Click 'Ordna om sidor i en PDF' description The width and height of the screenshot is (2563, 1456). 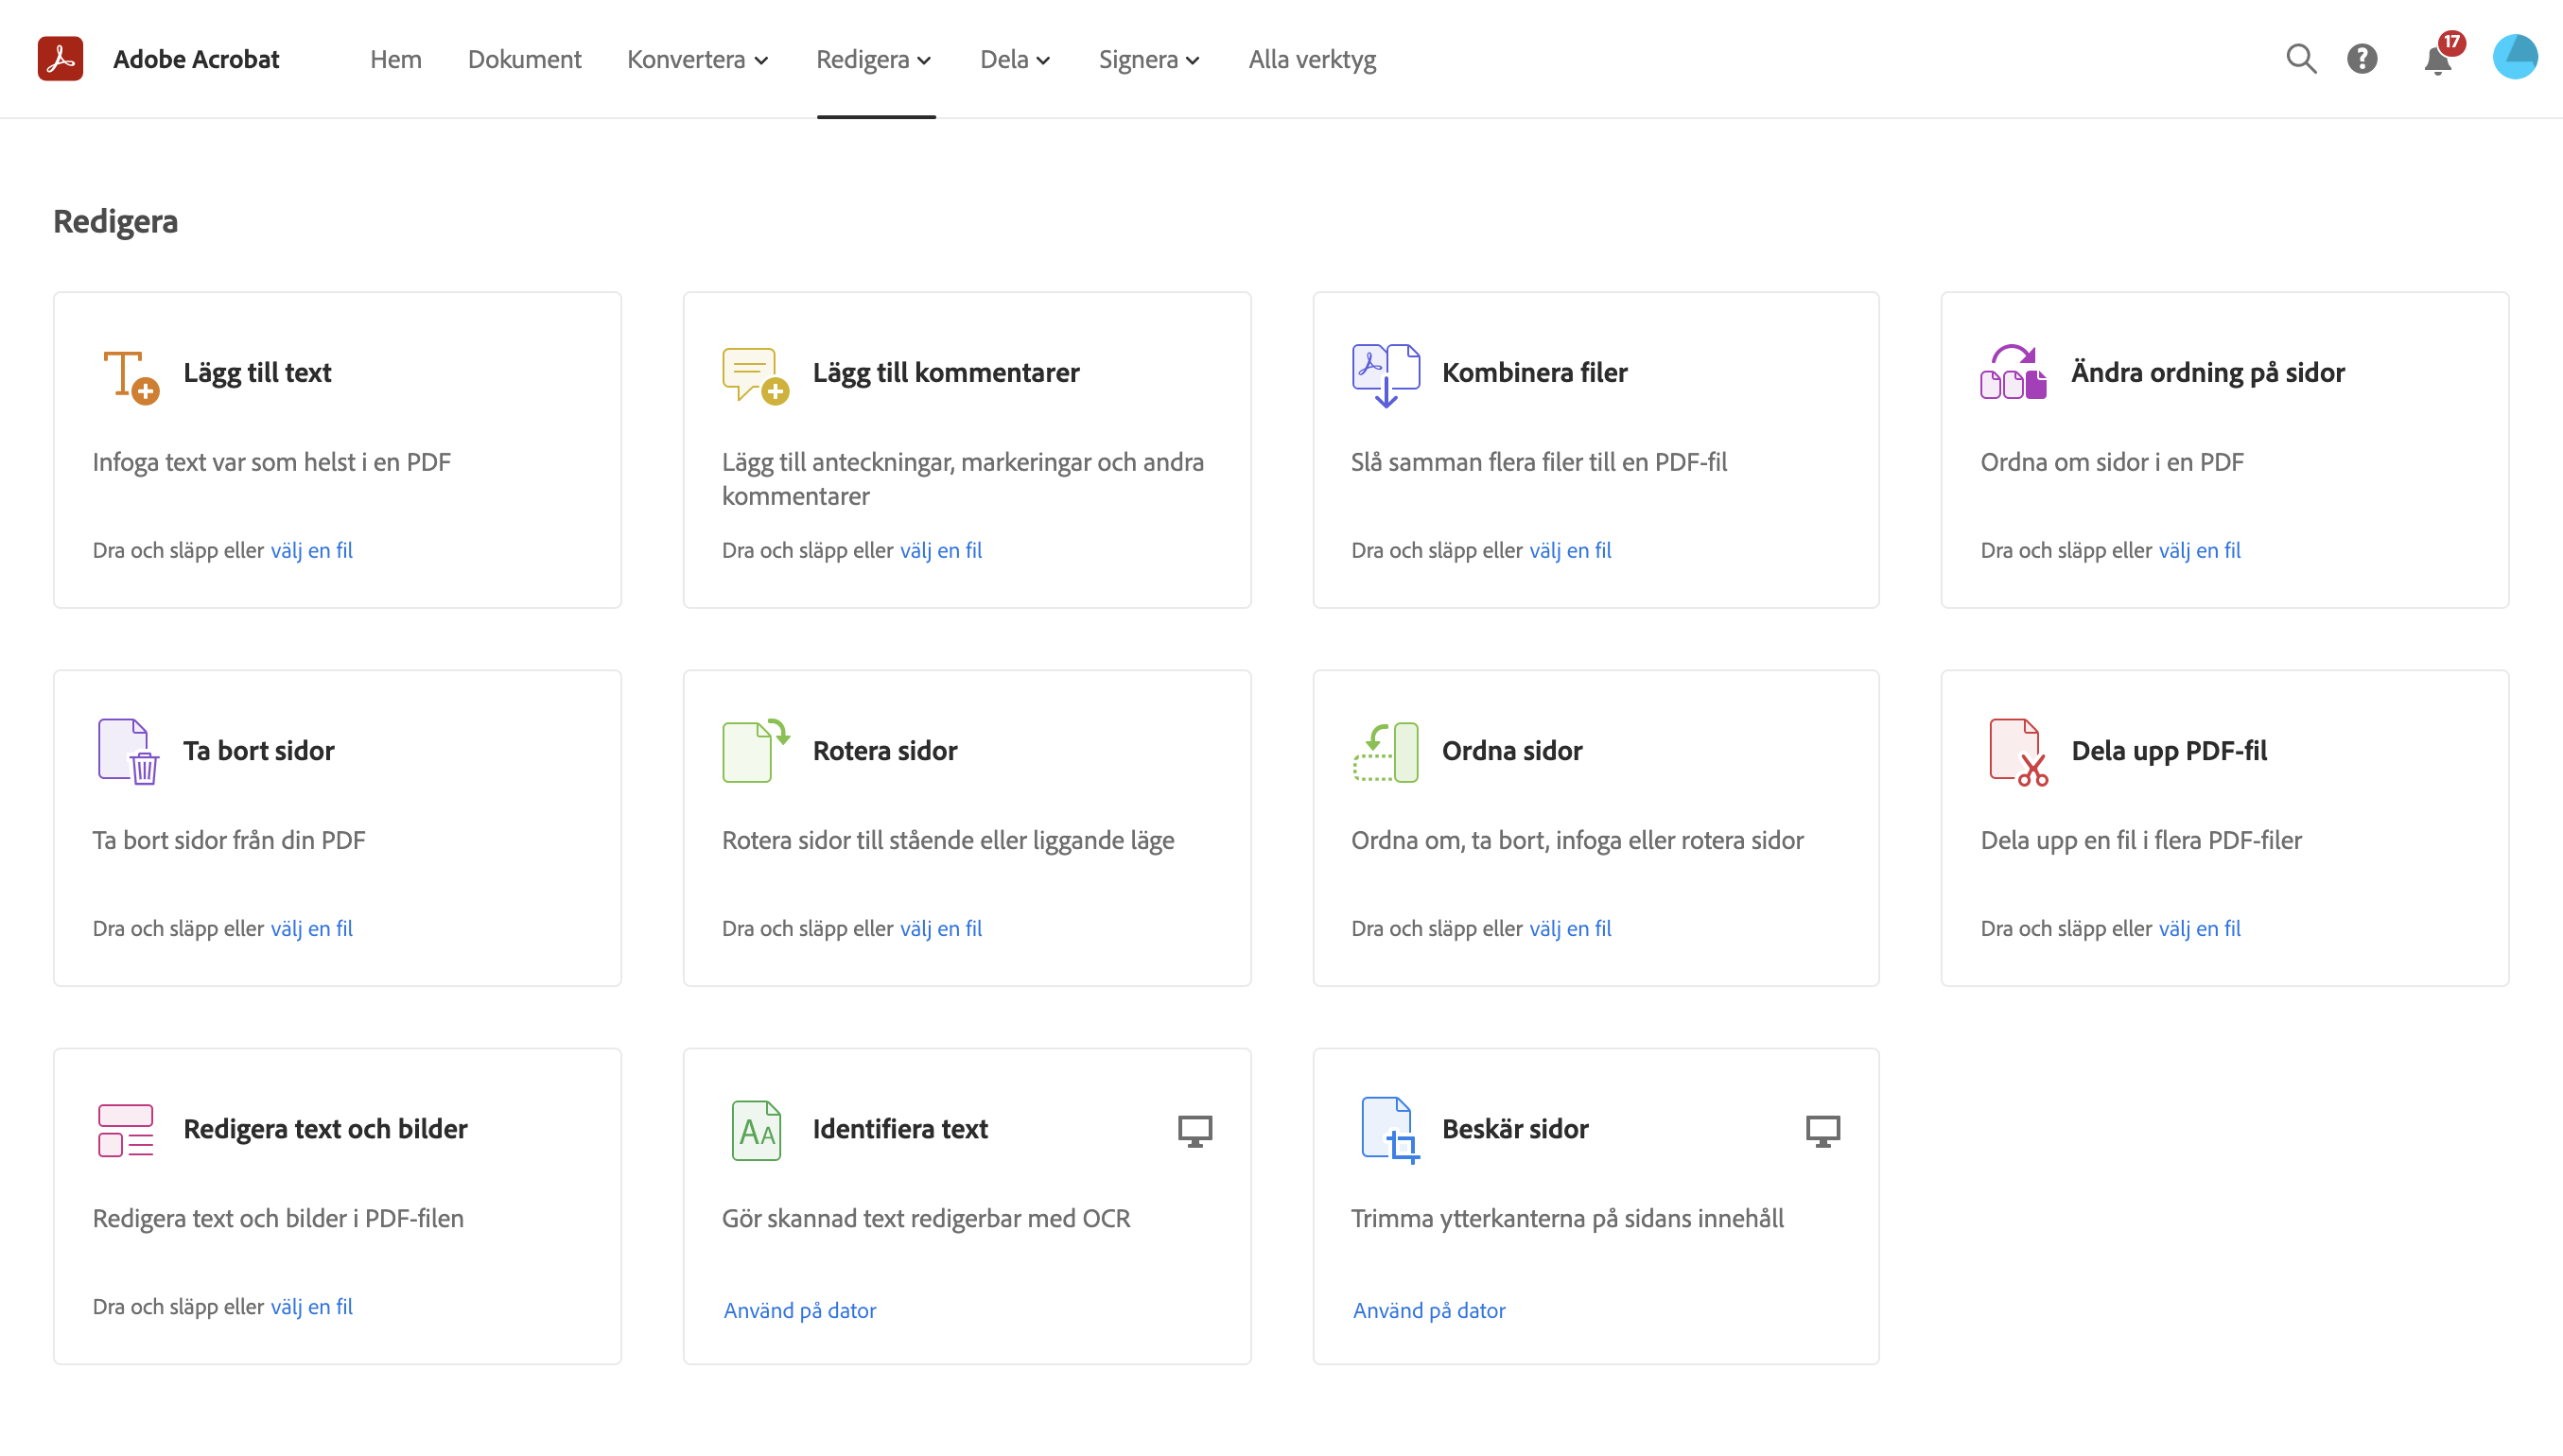[x=2112, y=463]
